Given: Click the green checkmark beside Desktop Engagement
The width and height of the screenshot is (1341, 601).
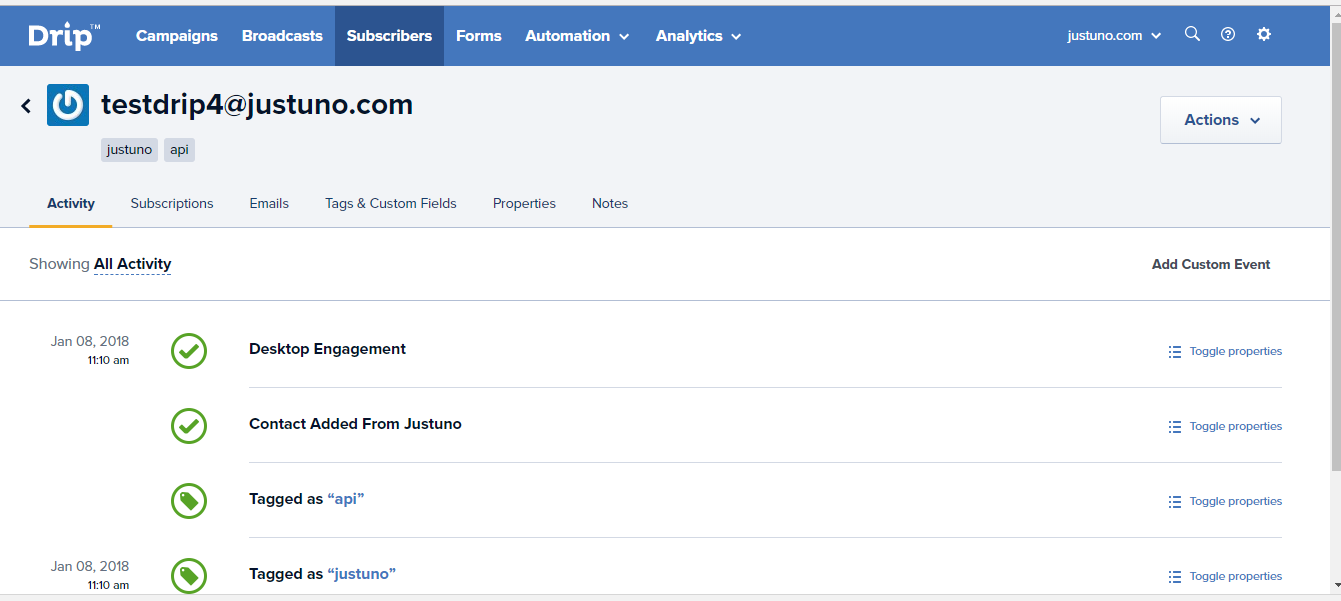Looking at the screenshot, I should tap(188, 351).
